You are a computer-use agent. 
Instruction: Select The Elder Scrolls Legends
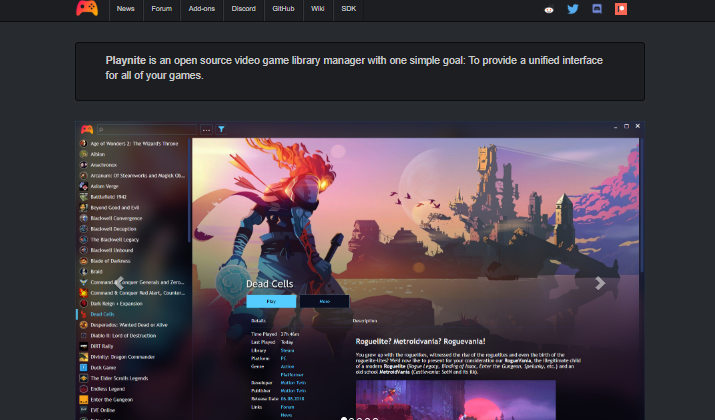click(119, 379)
